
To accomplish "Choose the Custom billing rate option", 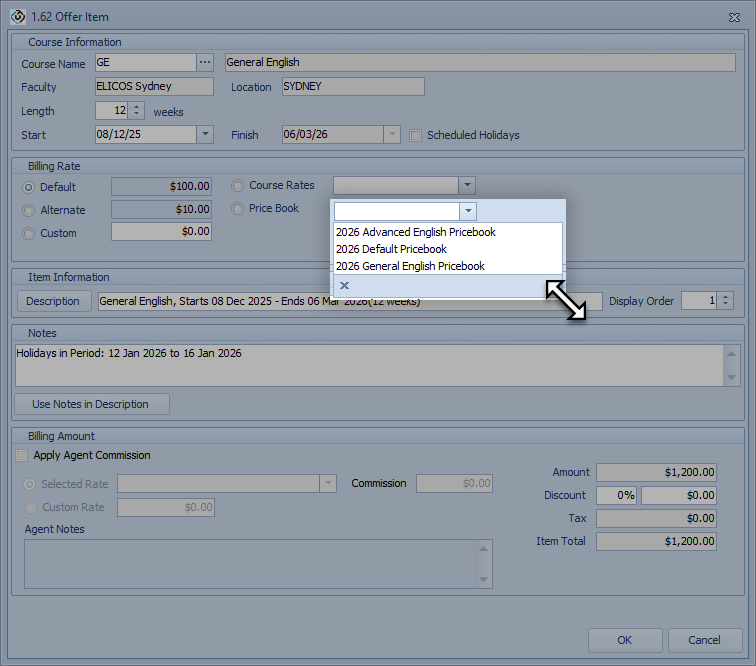I will click(28, 233).
